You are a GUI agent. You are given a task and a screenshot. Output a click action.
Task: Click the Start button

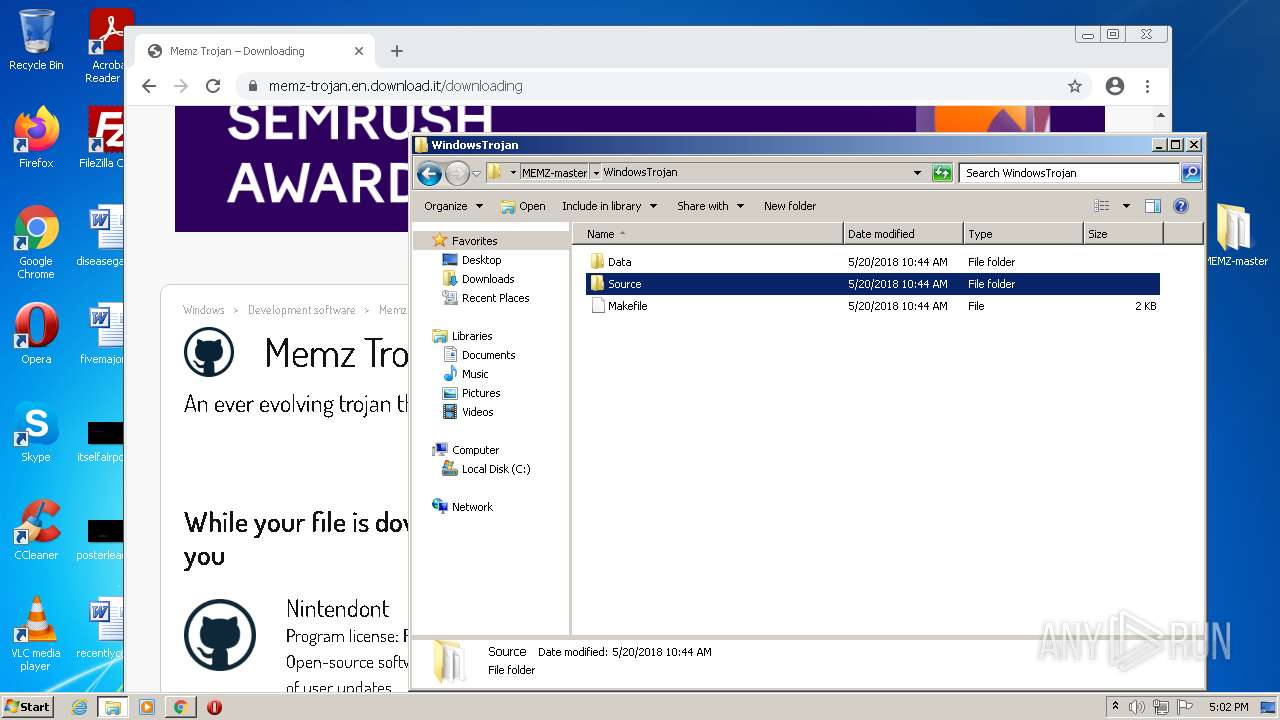tap(28, 707)
